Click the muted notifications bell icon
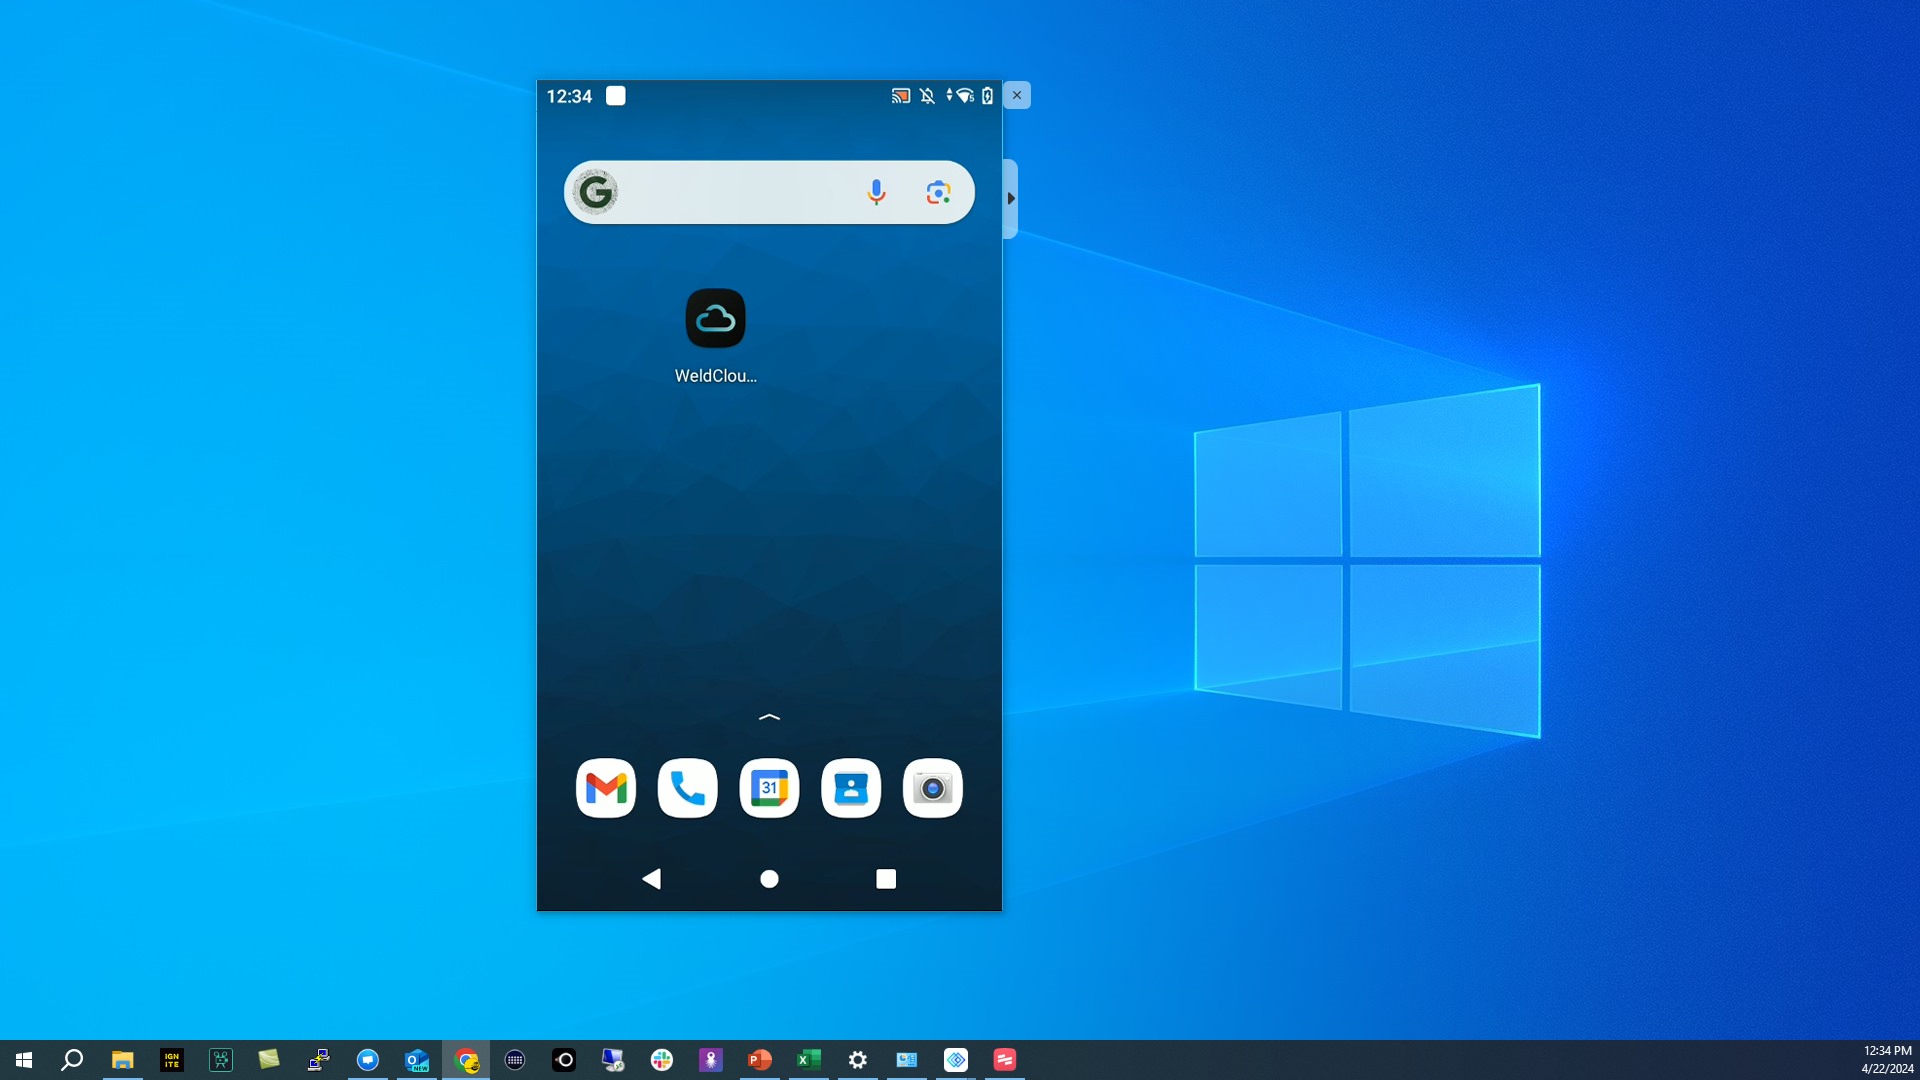Screen dimensions: 1920x1080 tap(928, 96)
